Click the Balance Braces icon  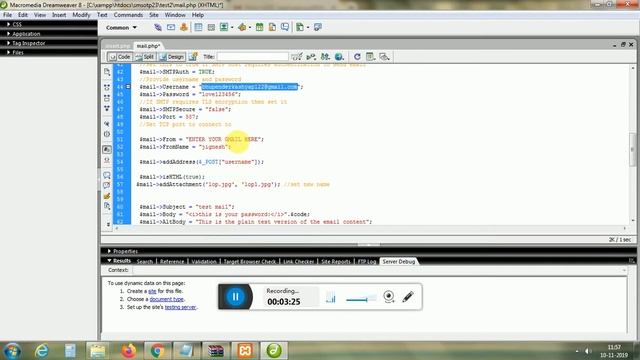107,134
